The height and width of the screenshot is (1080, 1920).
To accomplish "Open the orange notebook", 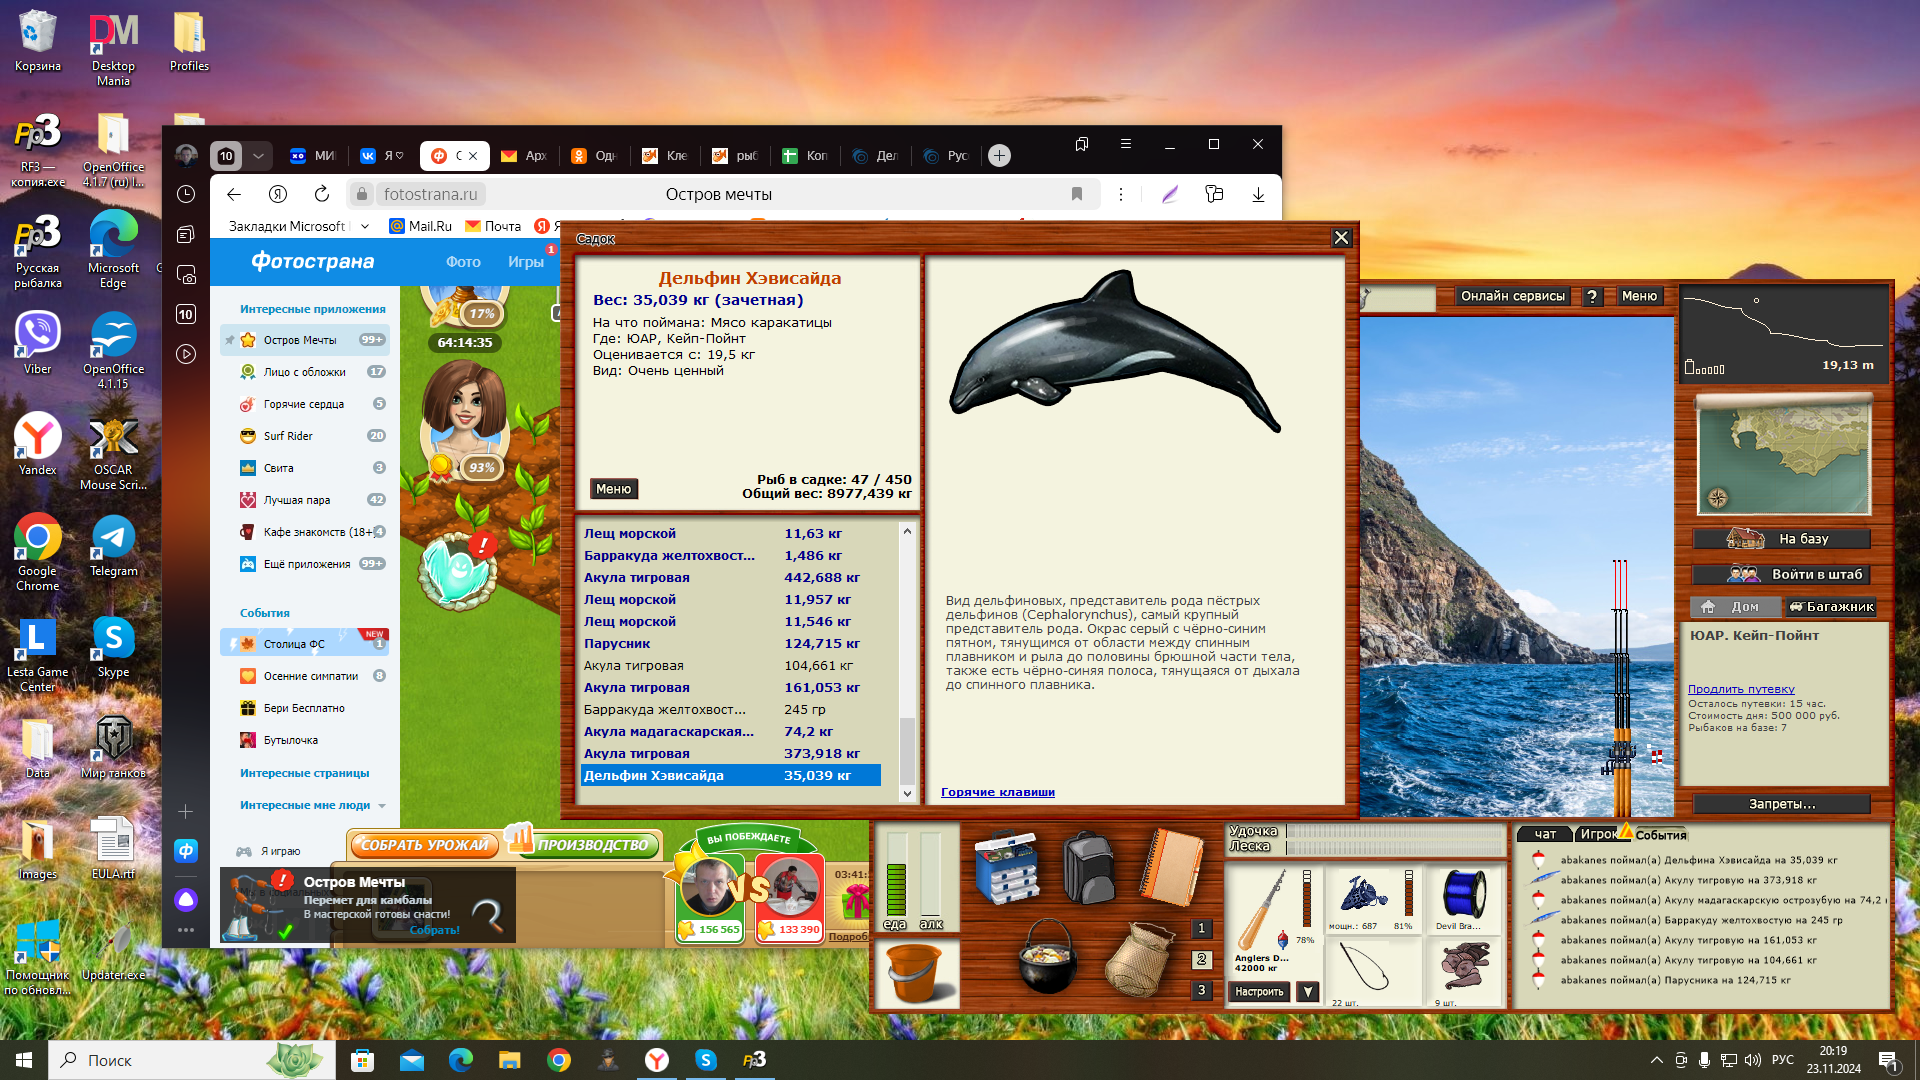I will pos(1172,866).
